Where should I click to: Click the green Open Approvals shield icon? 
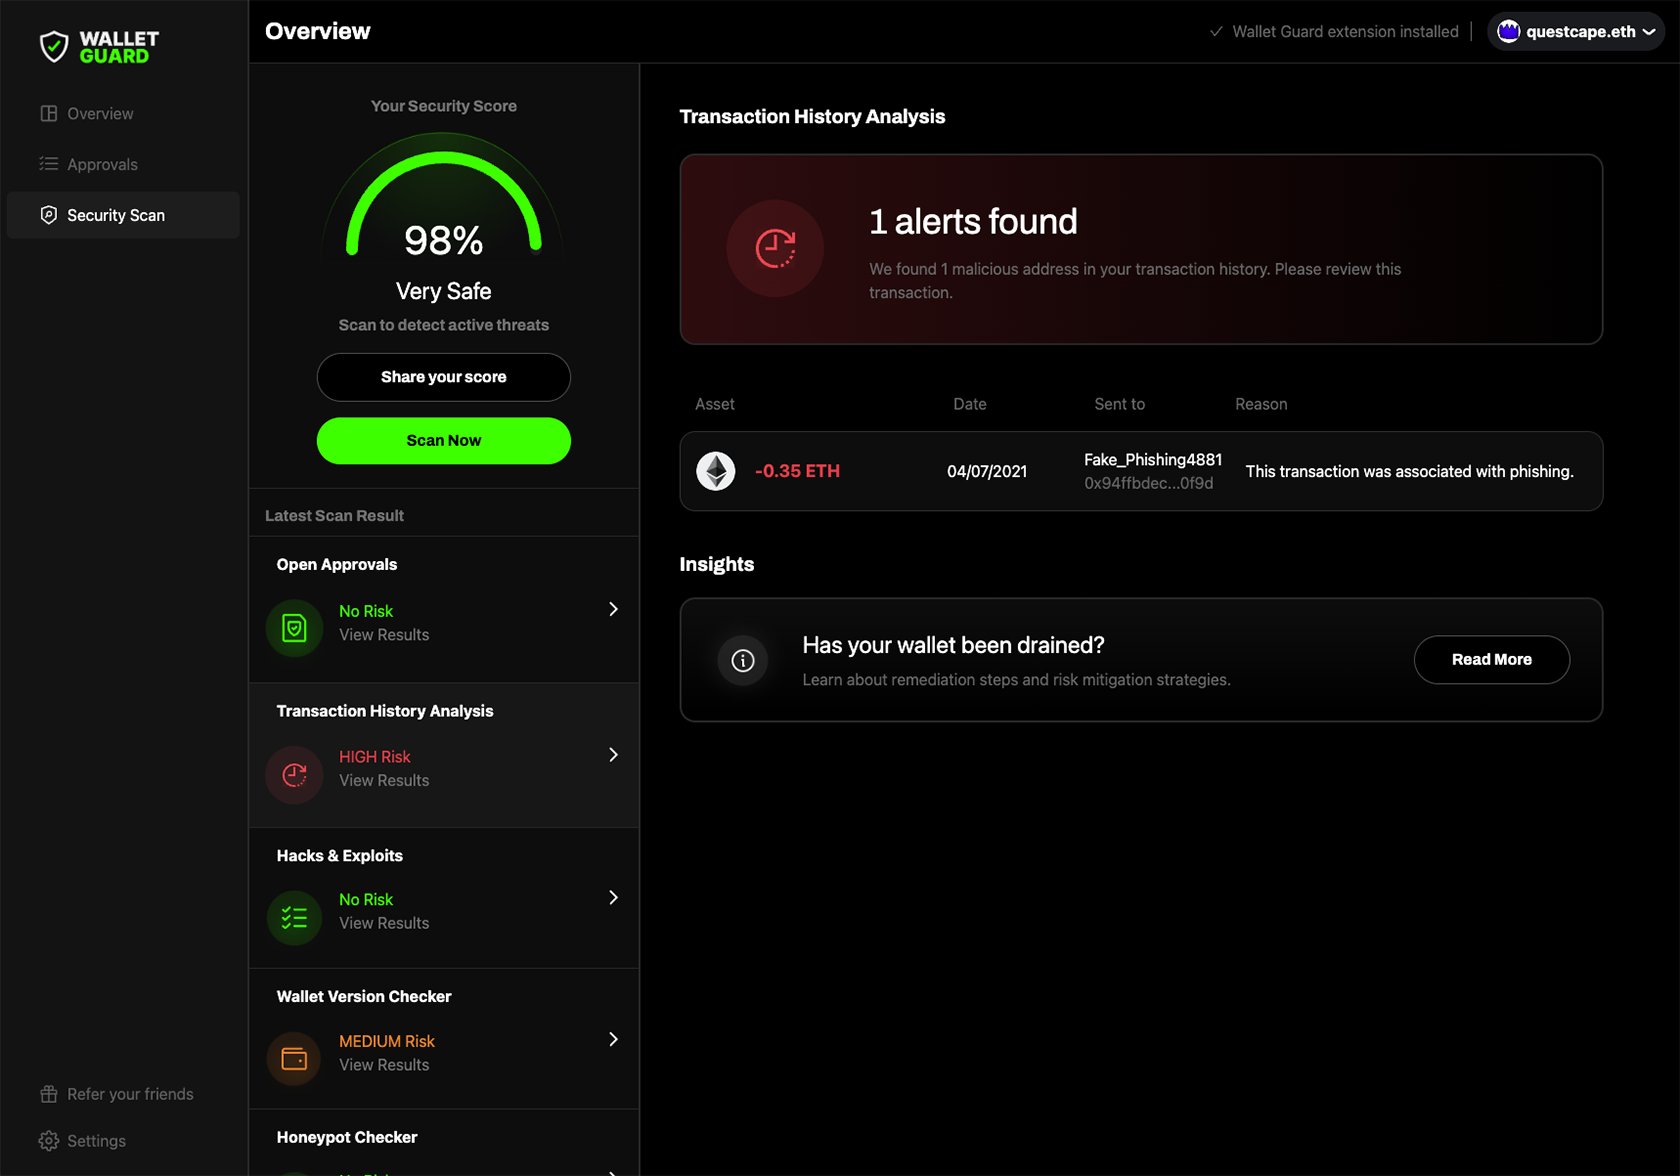[294, 628]
